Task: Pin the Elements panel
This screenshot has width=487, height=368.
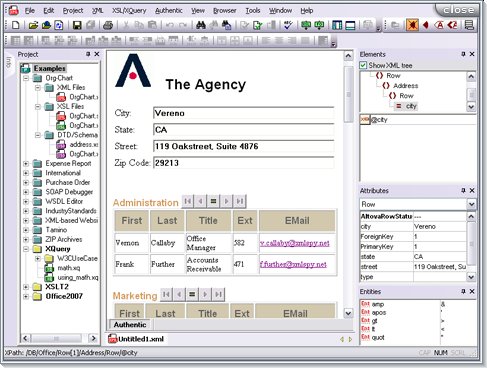Action: 463,54
